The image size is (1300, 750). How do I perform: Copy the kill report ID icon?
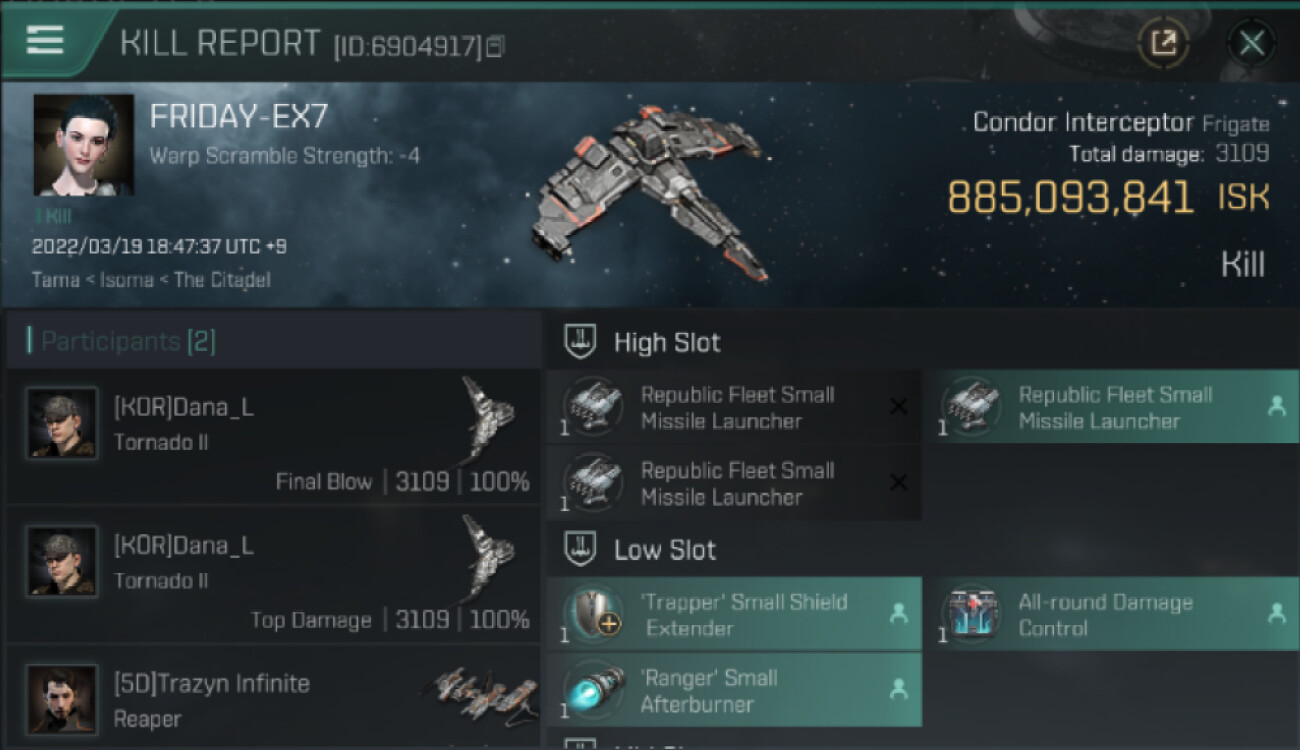tap(495, 46)
